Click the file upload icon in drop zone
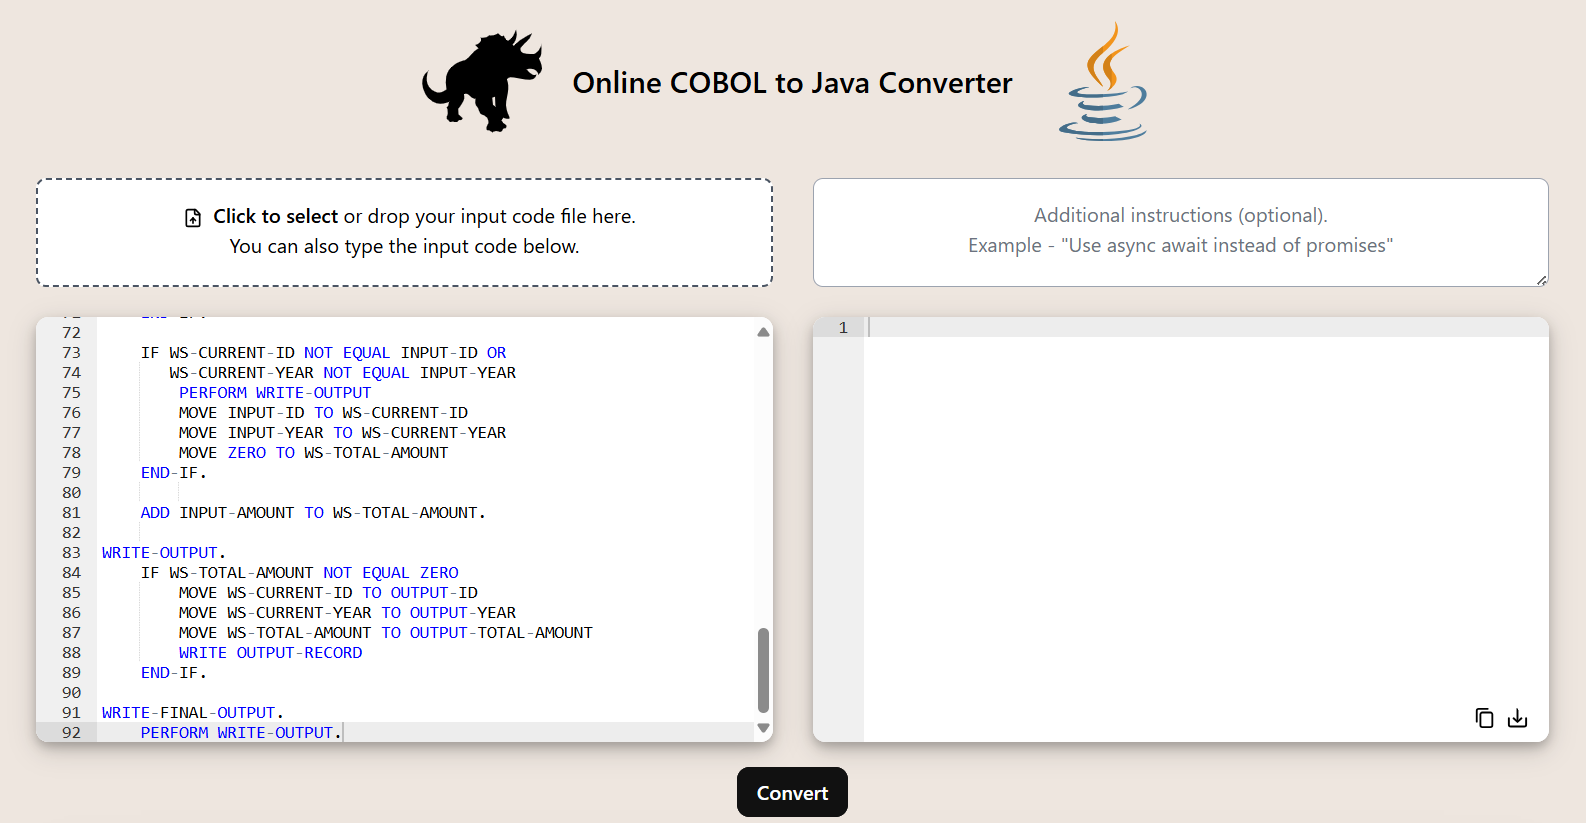 [193, 217]
